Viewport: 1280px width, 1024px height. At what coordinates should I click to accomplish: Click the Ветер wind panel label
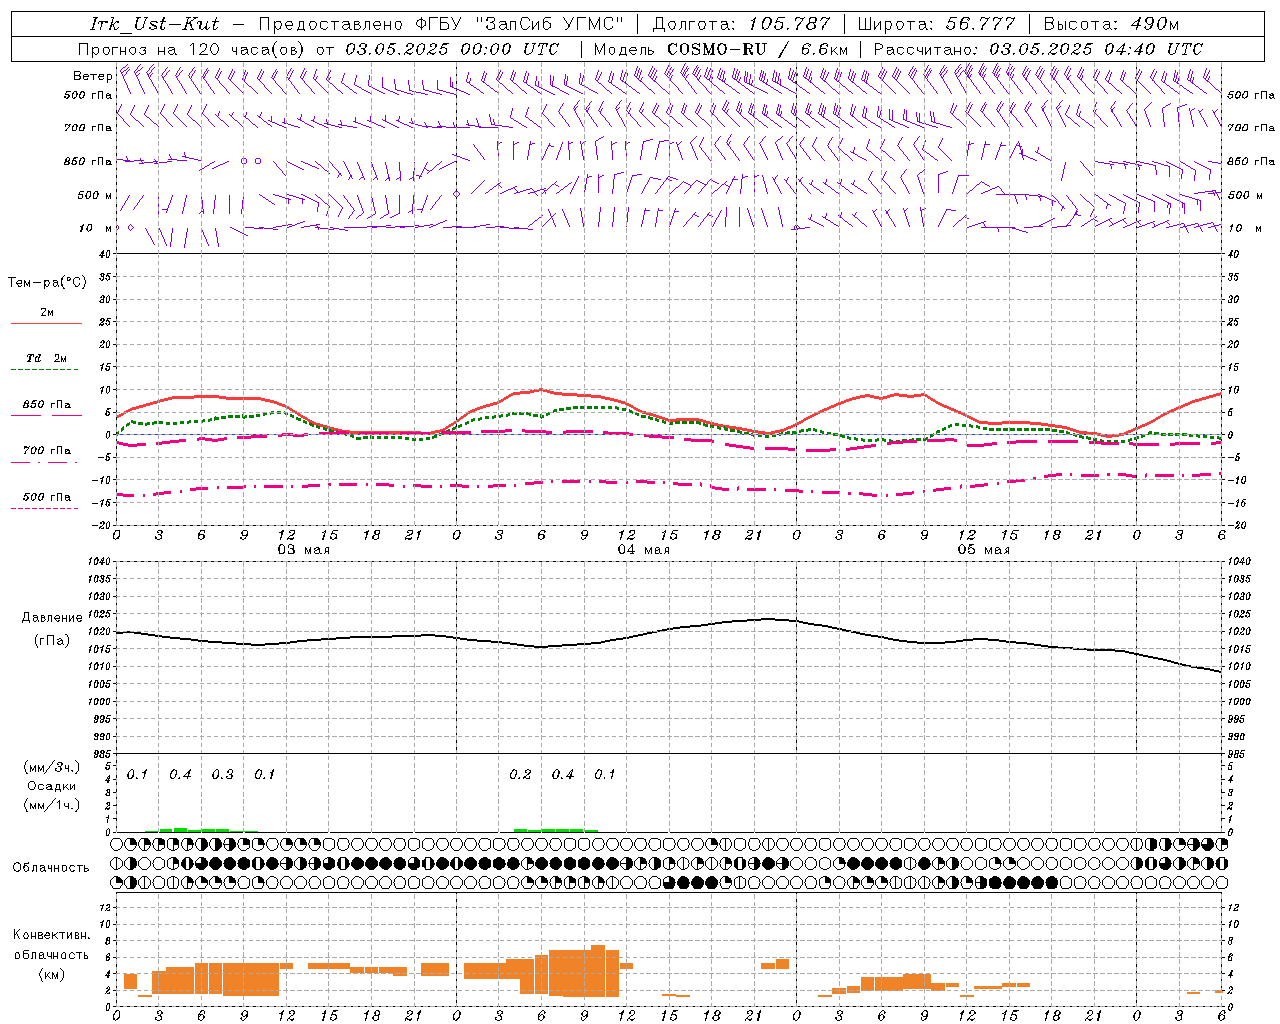92,76
